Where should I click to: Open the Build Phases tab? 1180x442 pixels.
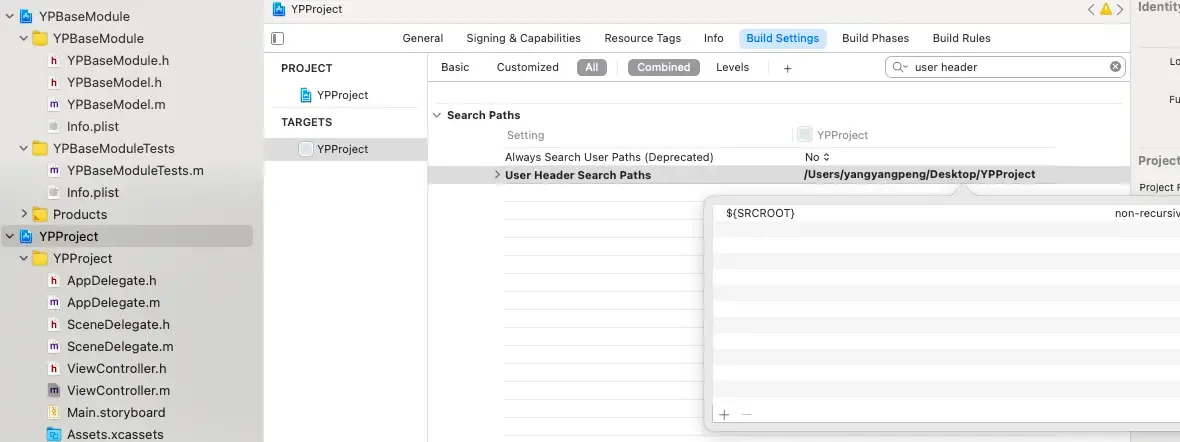click(875, 38)
